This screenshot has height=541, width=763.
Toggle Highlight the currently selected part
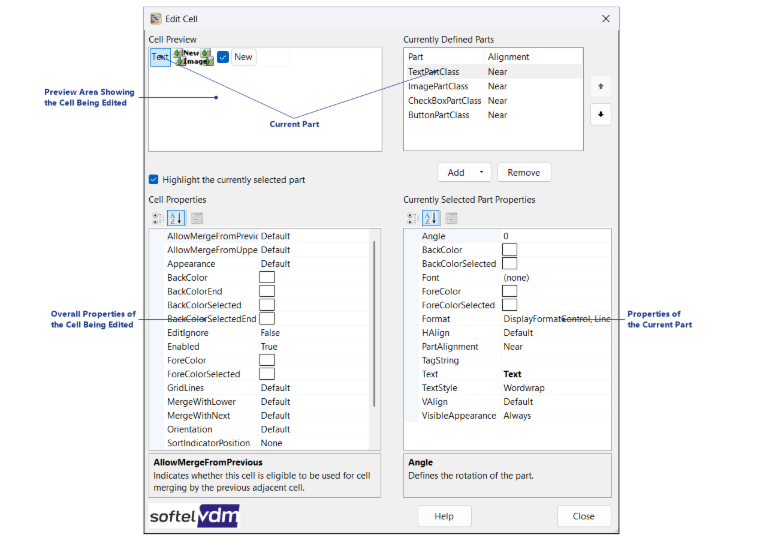click(154, 180)
